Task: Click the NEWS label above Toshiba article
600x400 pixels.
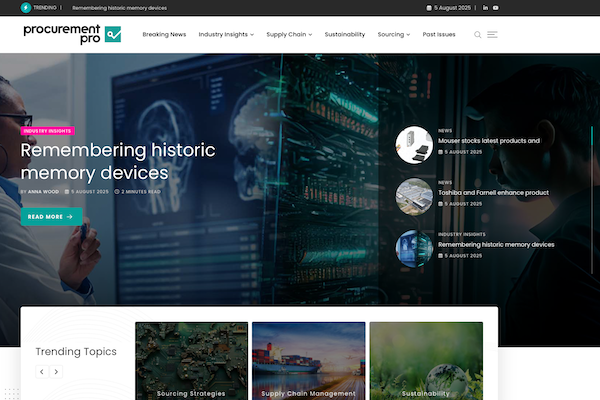Action: 445,183
